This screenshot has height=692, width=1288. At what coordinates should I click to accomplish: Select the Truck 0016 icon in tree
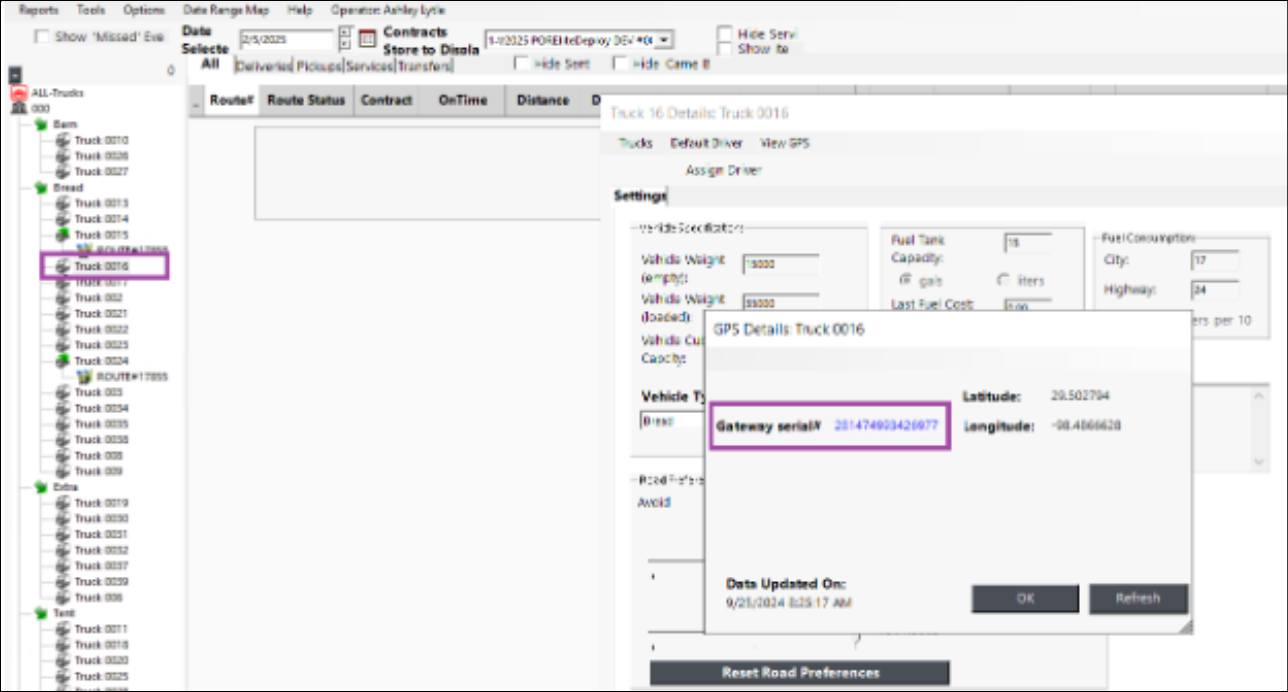pyautogui.click(x=63, y=266)
